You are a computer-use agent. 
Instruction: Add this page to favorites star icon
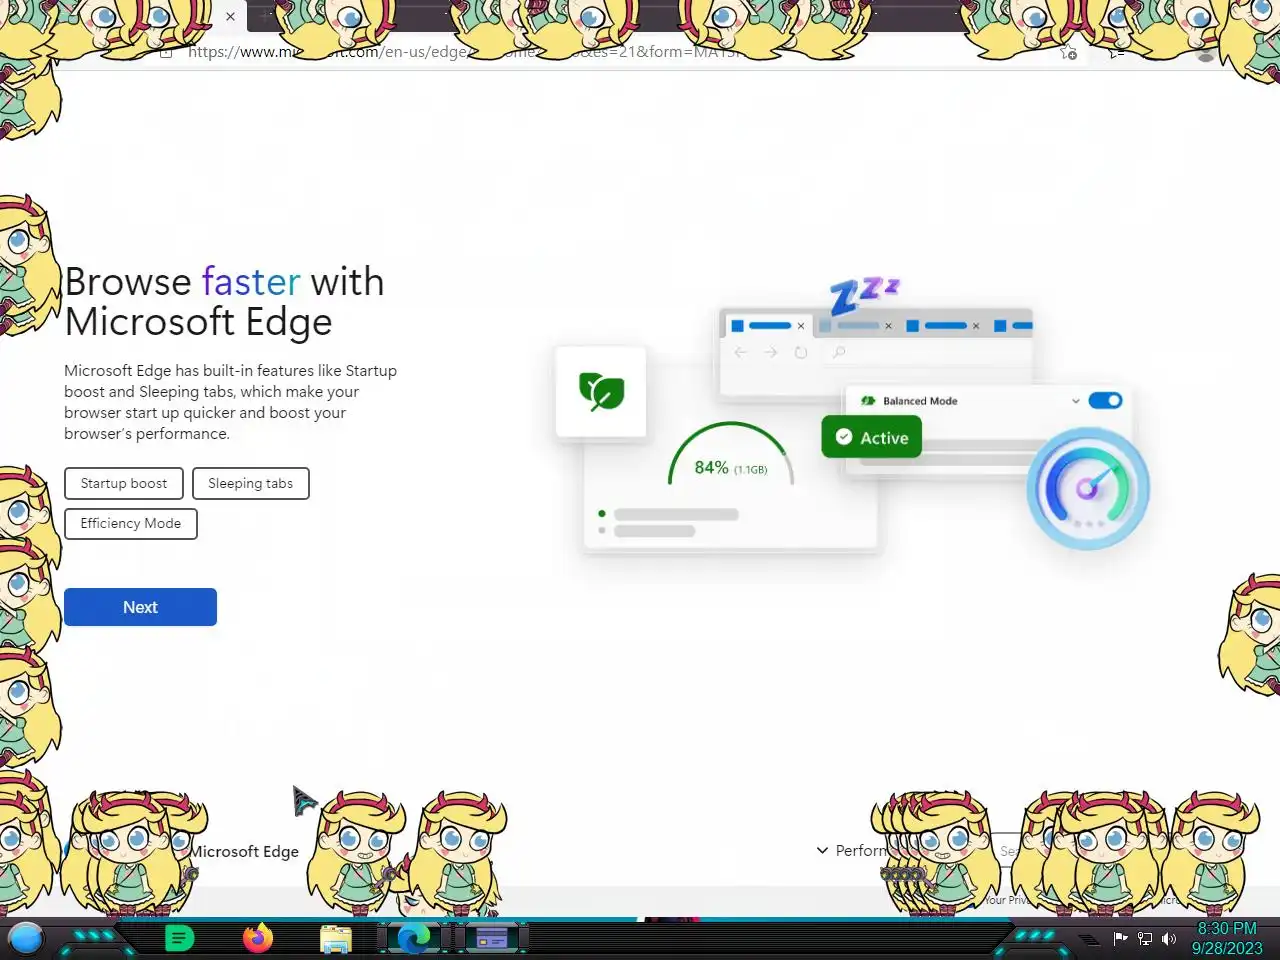coord(1068,52)
